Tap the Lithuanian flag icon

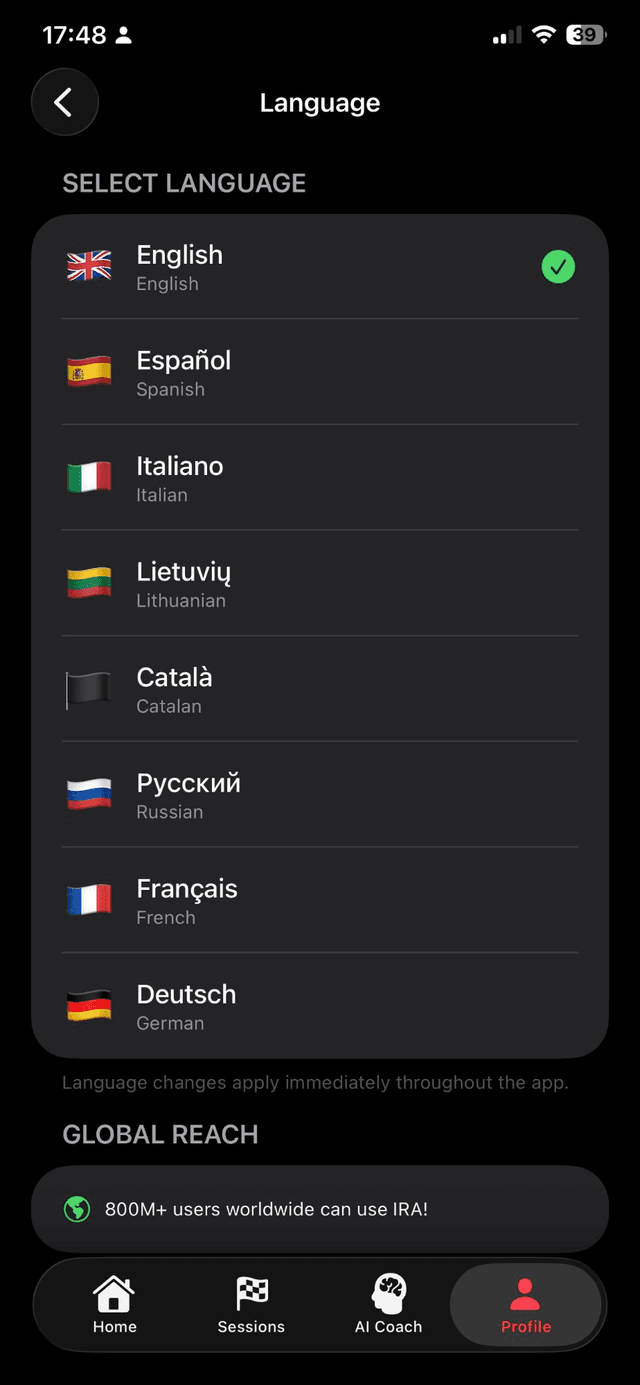(88, 584)
